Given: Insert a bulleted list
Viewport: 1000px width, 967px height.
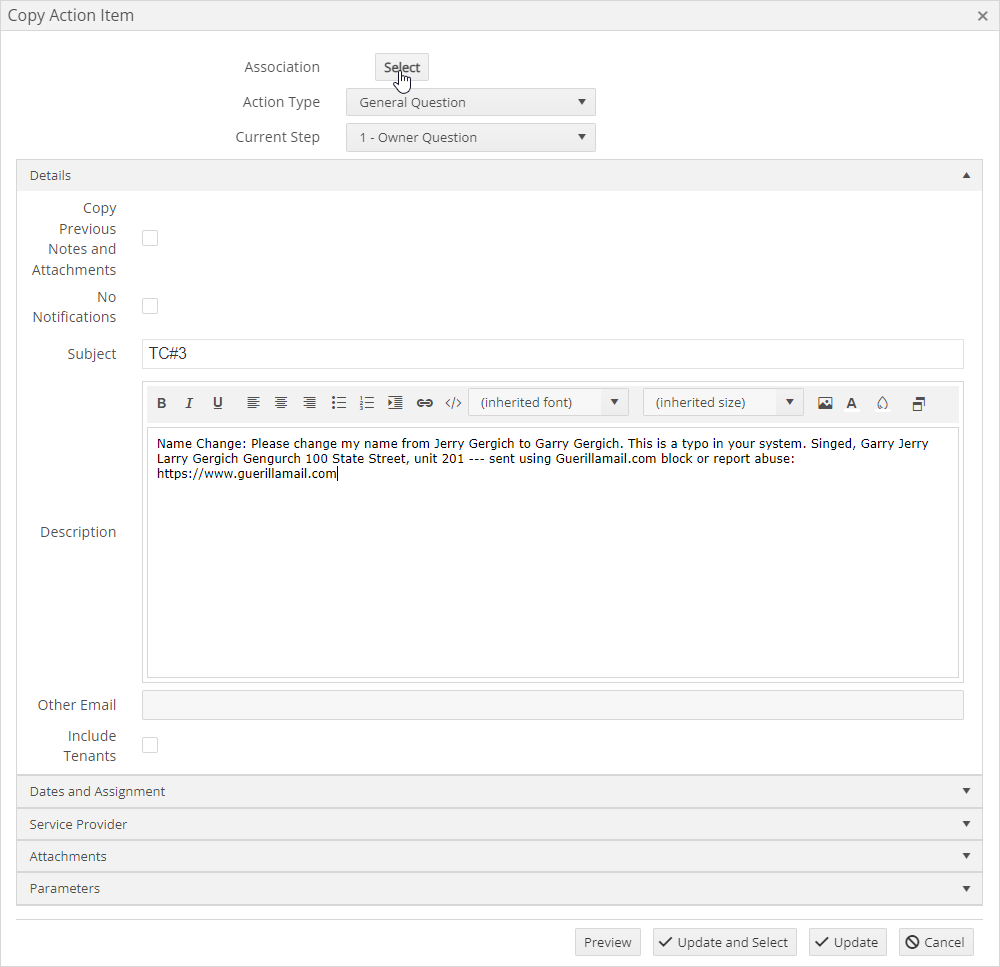Looking at the screenshot, I should tap(339, 402).
